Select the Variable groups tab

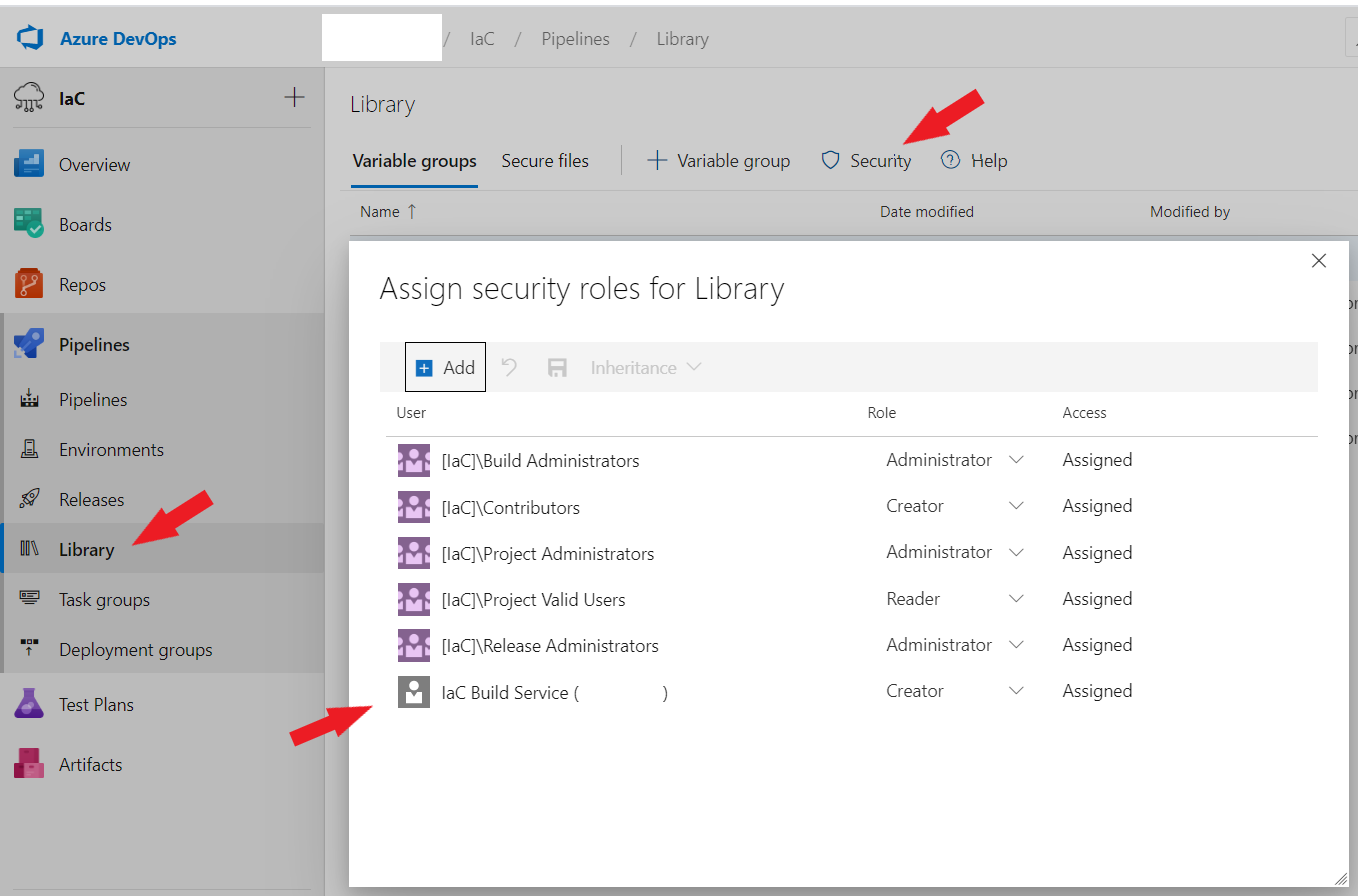[x=414, y=161]
